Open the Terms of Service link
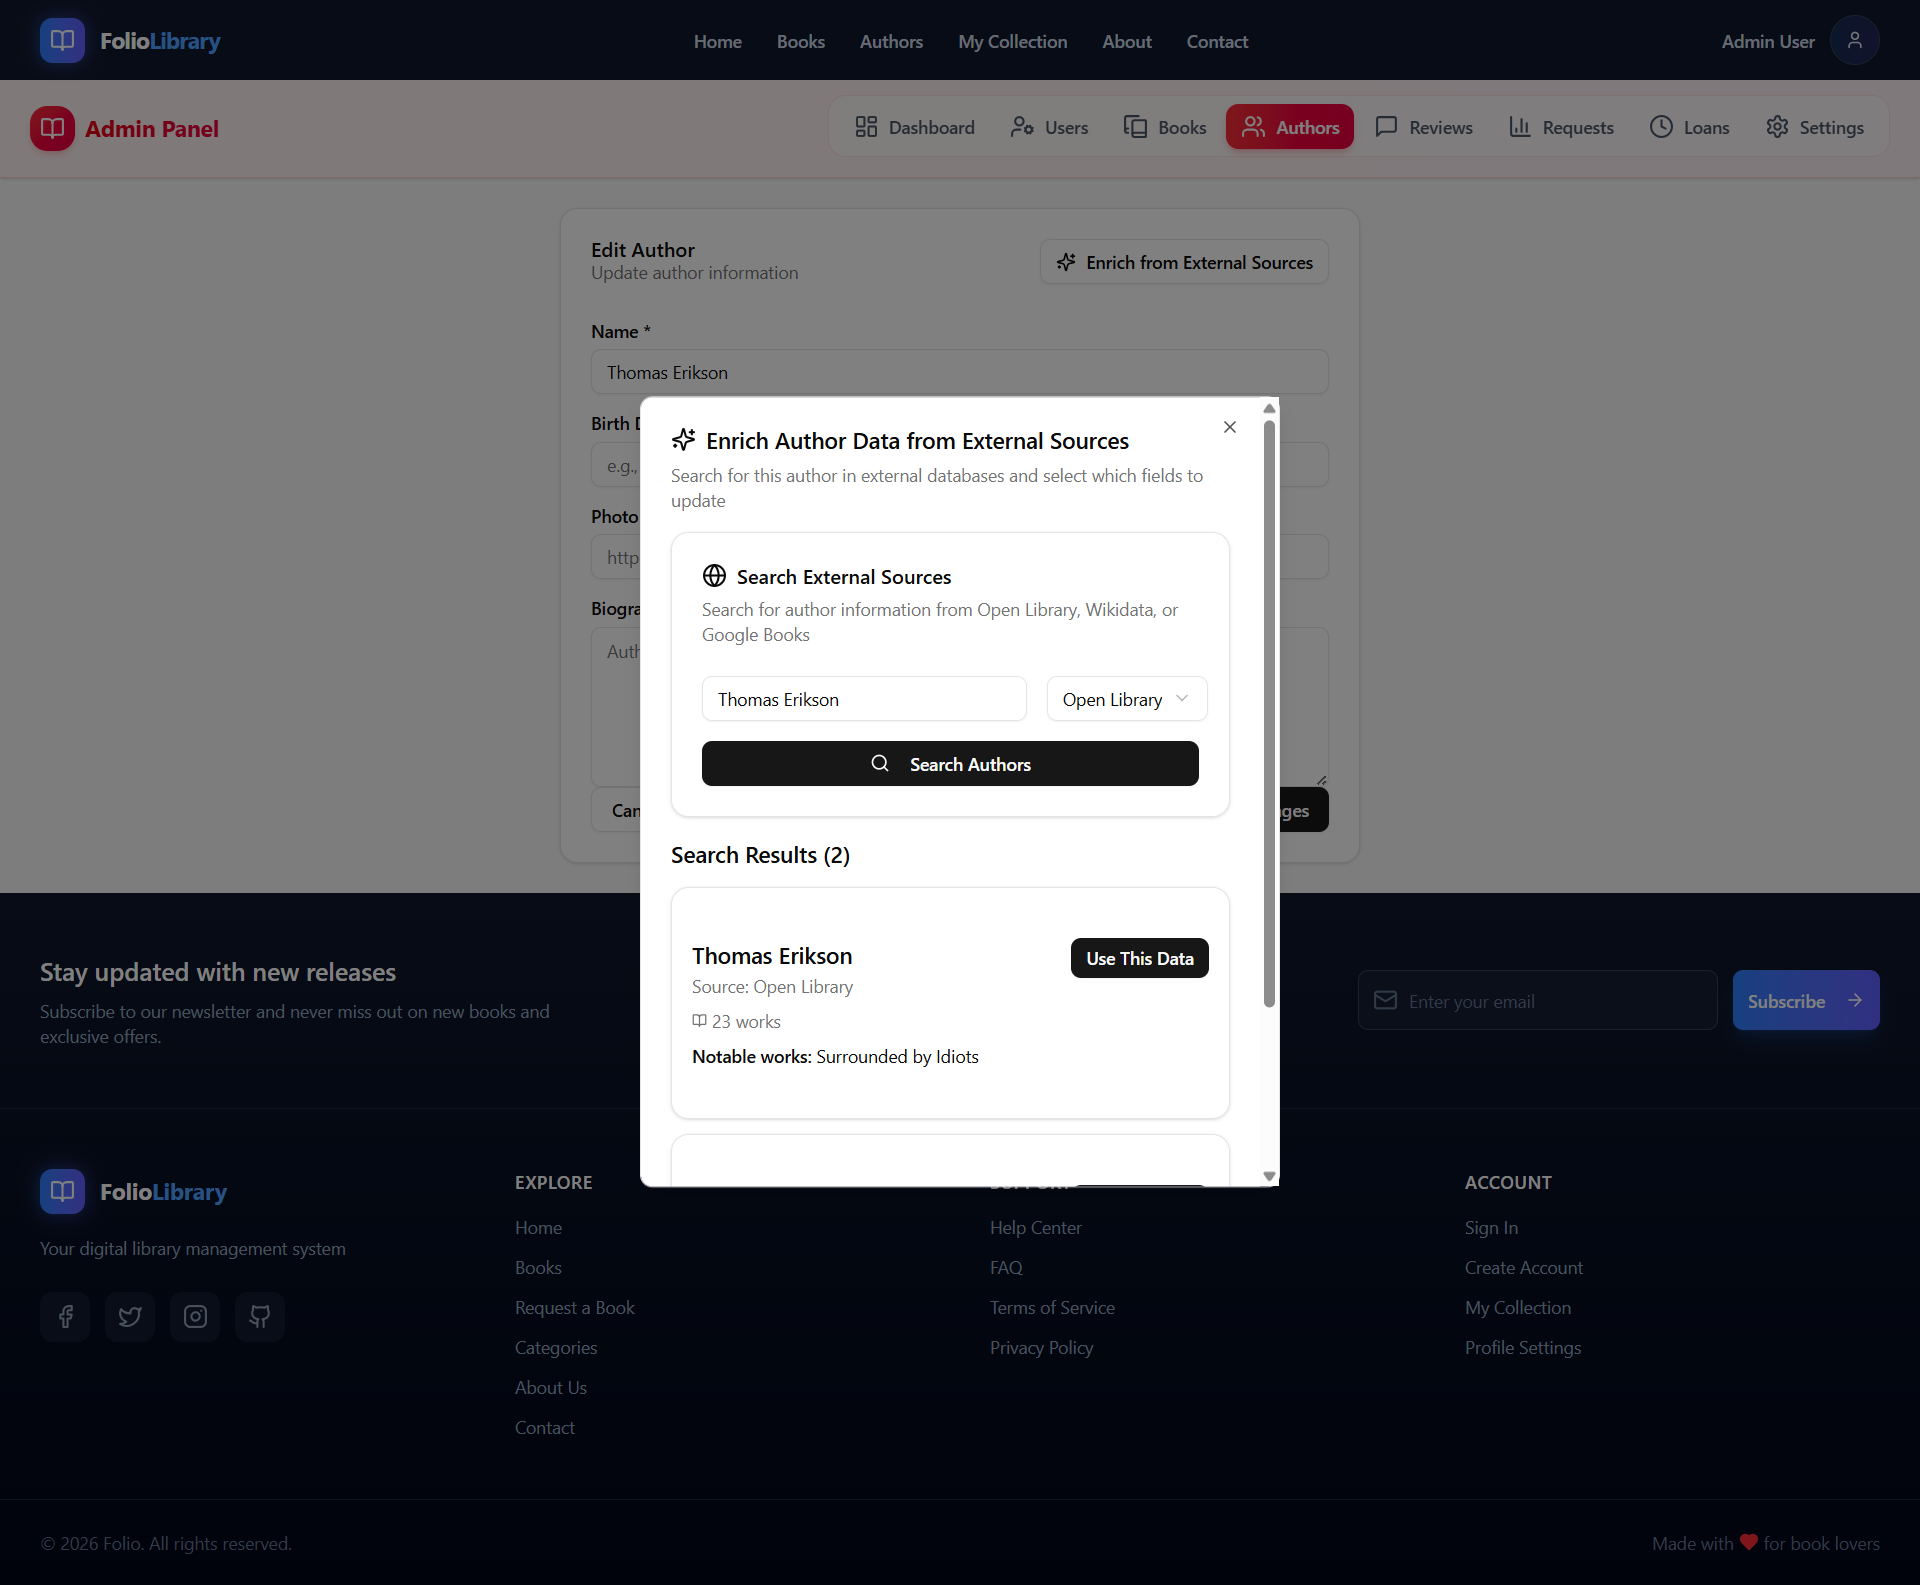 click(1052, 1307)
